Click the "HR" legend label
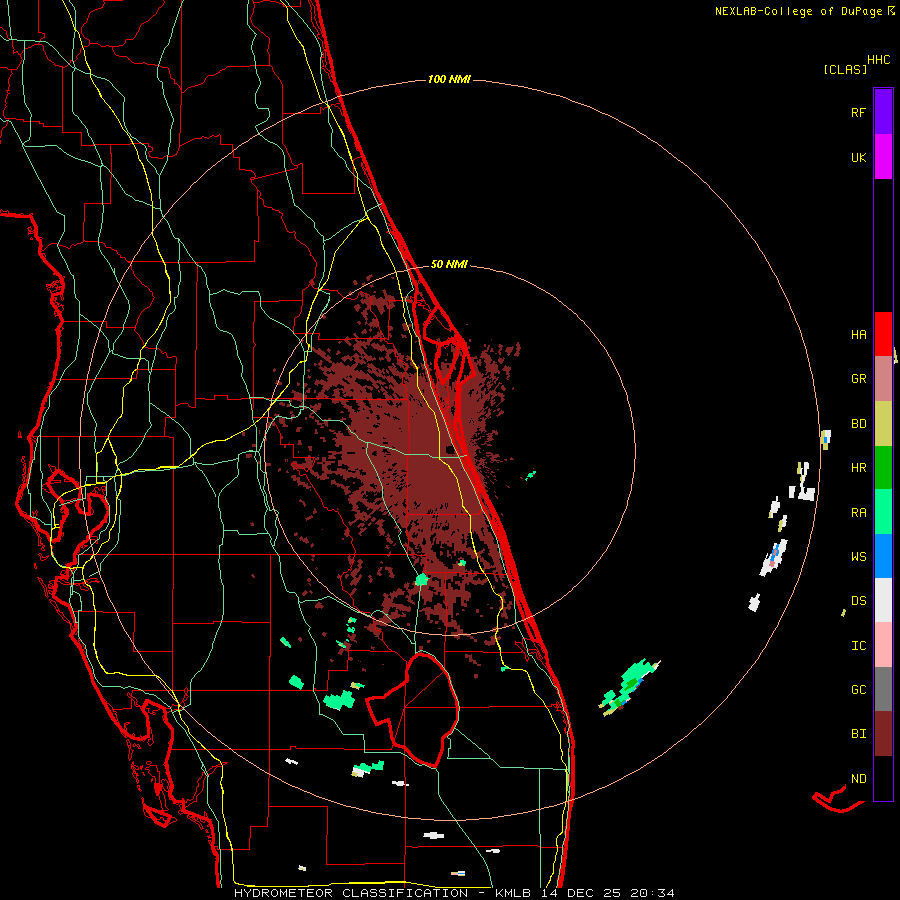This screenshot has width=900, height=900. coord(858,468)
